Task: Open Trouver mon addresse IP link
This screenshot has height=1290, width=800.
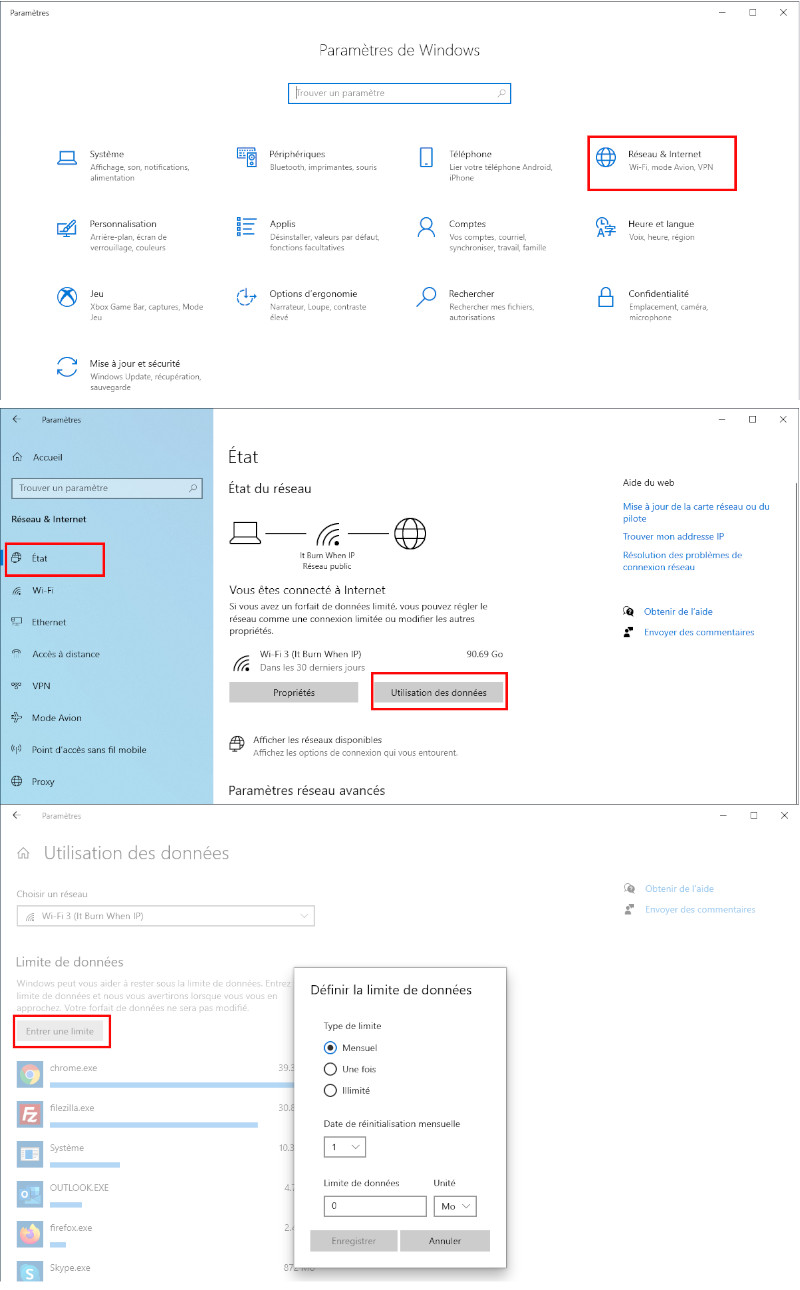Action: [x=673, y=537]
